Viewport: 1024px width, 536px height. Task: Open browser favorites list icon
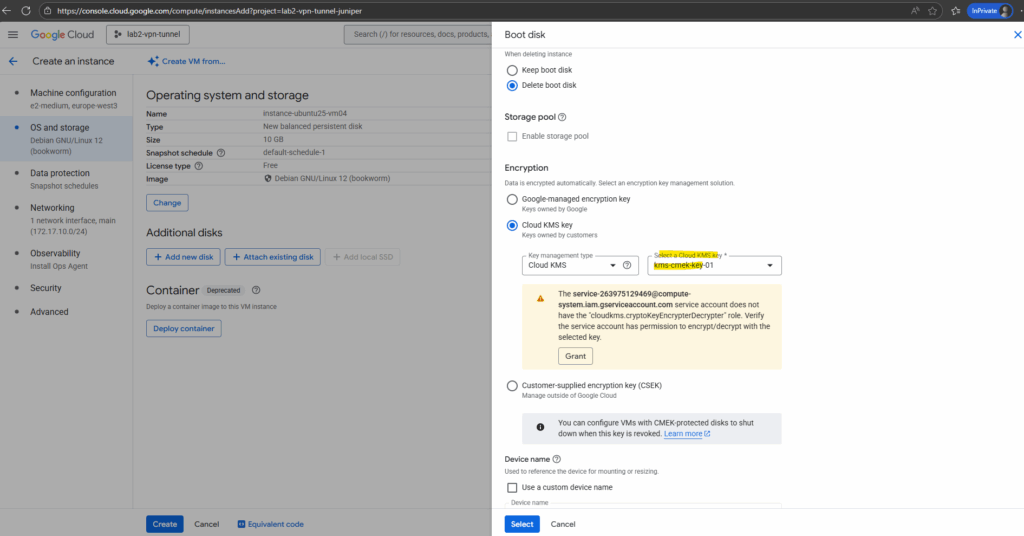tap(956, 10)
